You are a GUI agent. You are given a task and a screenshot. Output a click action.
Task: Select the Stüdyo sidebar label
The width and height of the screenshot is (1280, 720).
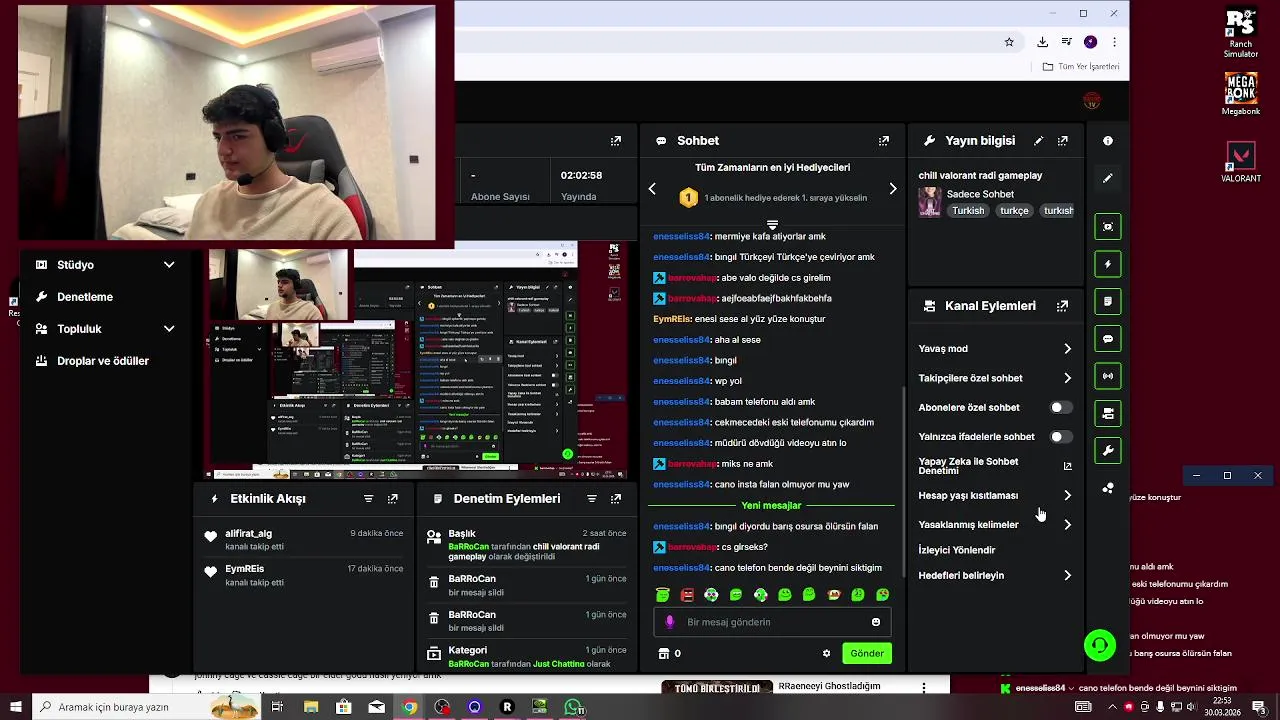click(75, 265)
